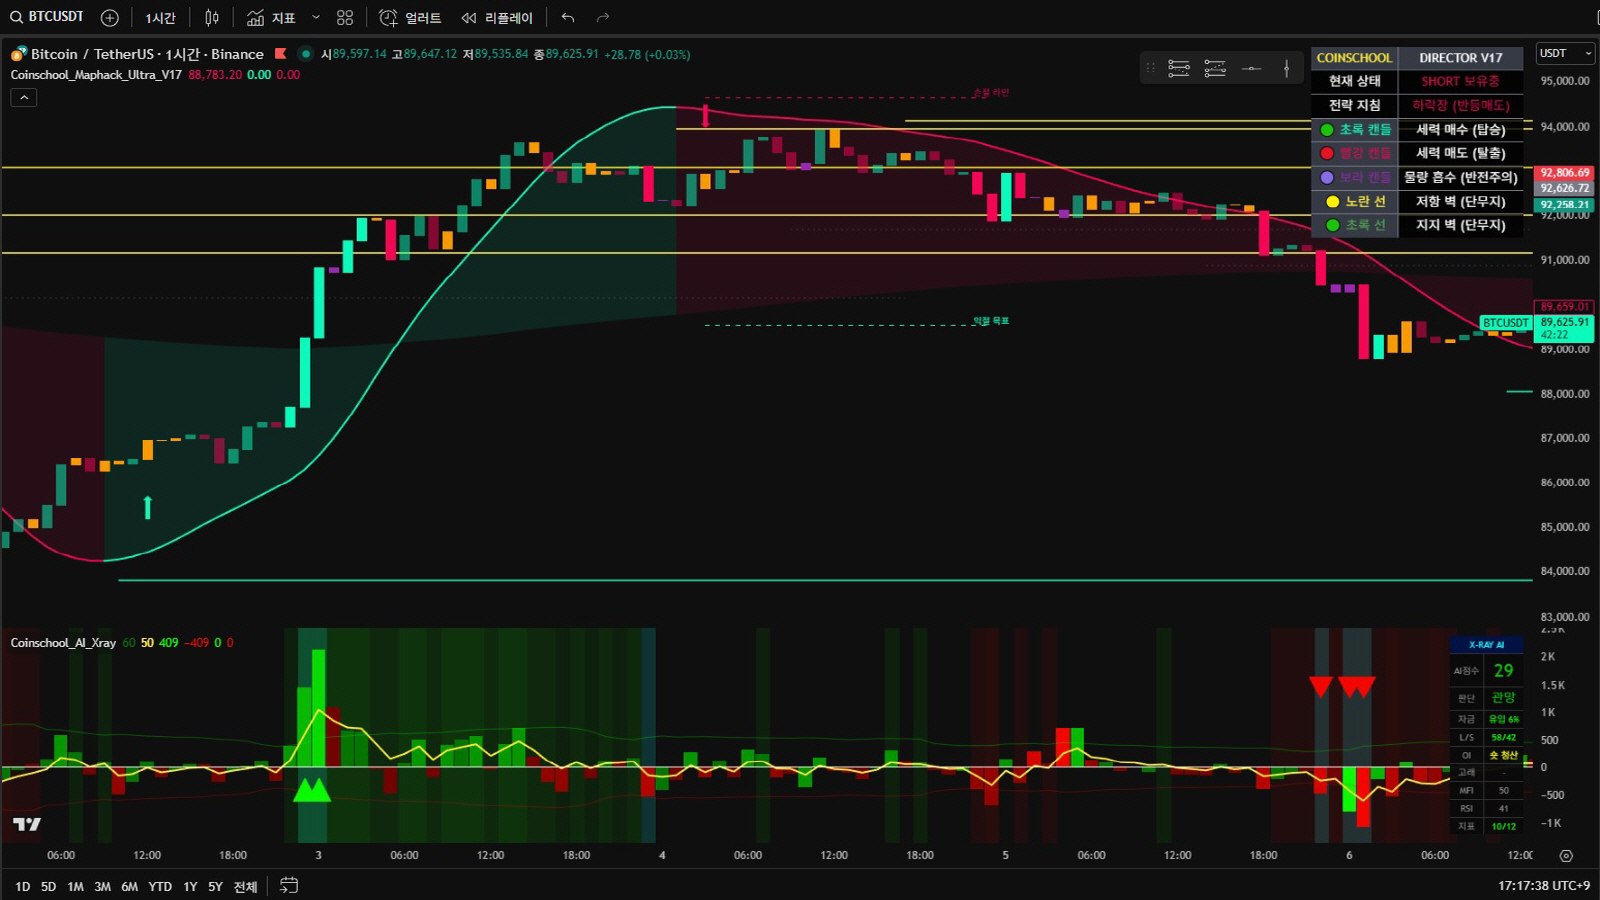
Task: Open the 지표 indicators dialog
Action: [x=271, y=18]
